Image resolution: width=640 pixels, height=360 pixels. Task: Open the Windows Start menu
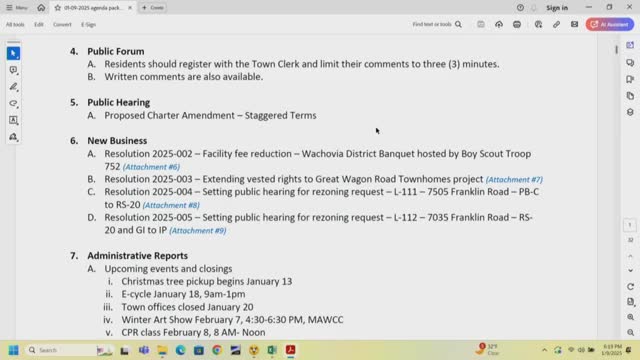pyautogui.click(x=13, y=350)
